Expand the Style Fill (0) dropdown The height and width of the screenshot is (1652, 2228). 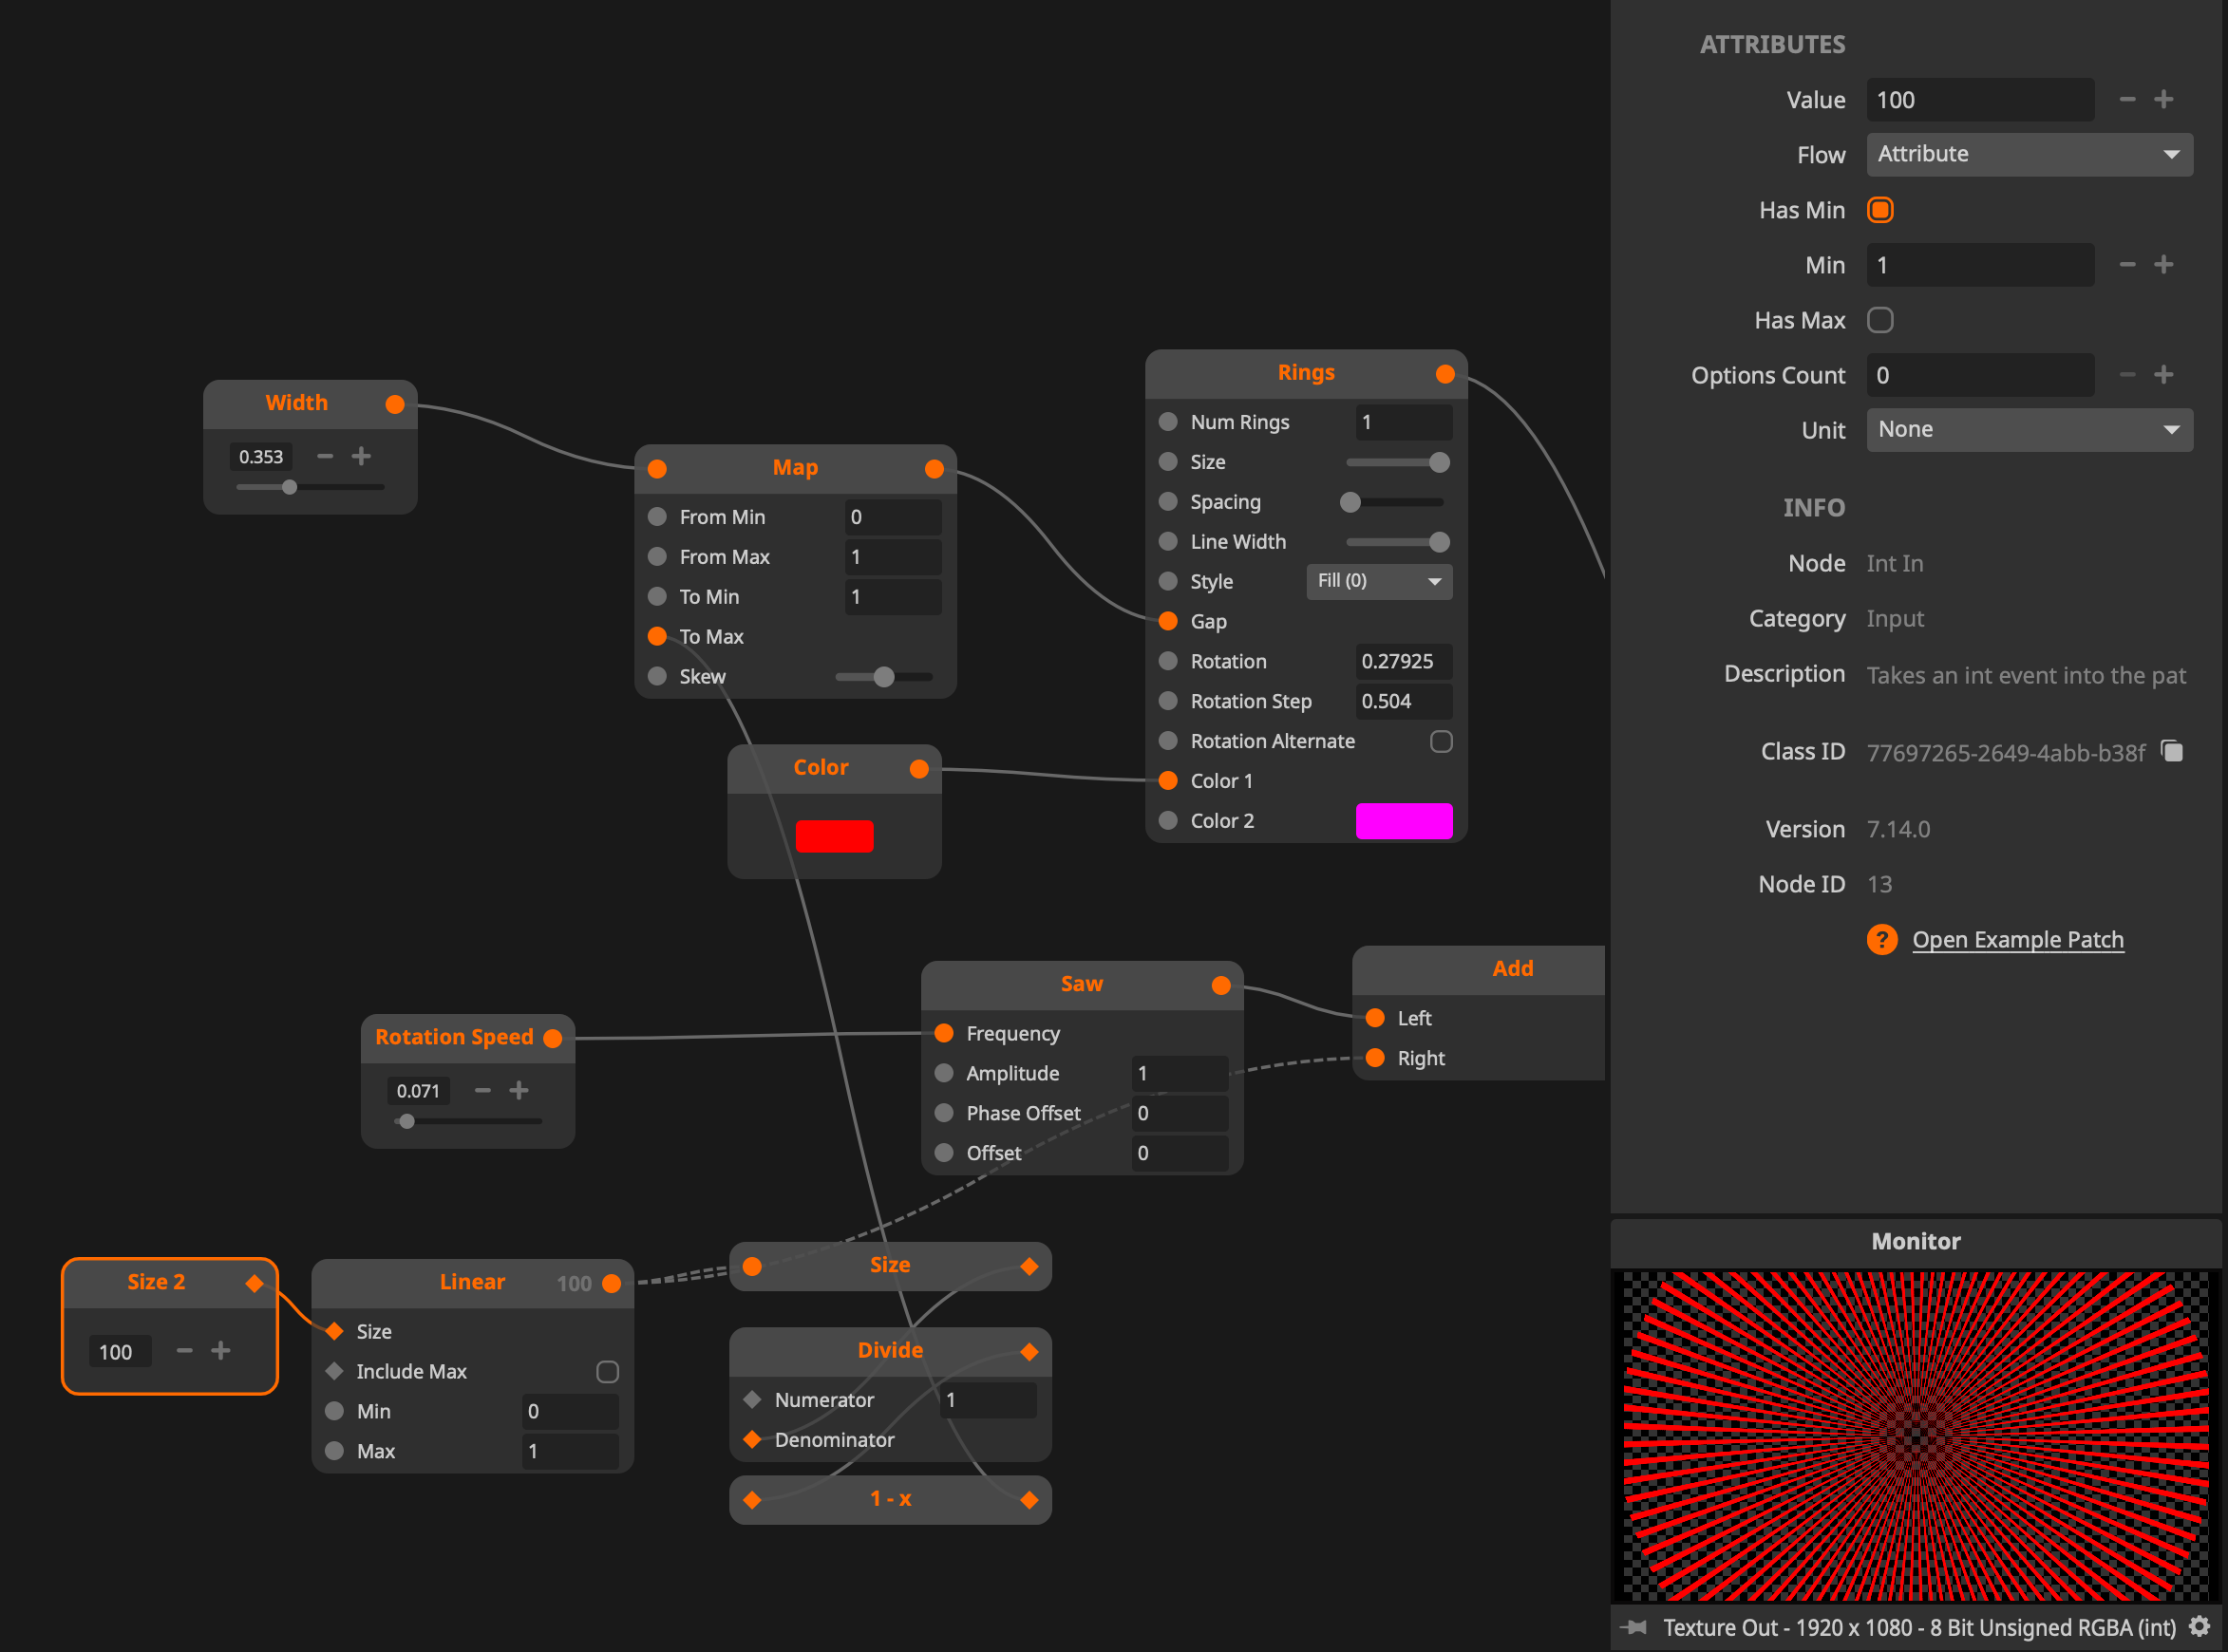pos(1378,581)
